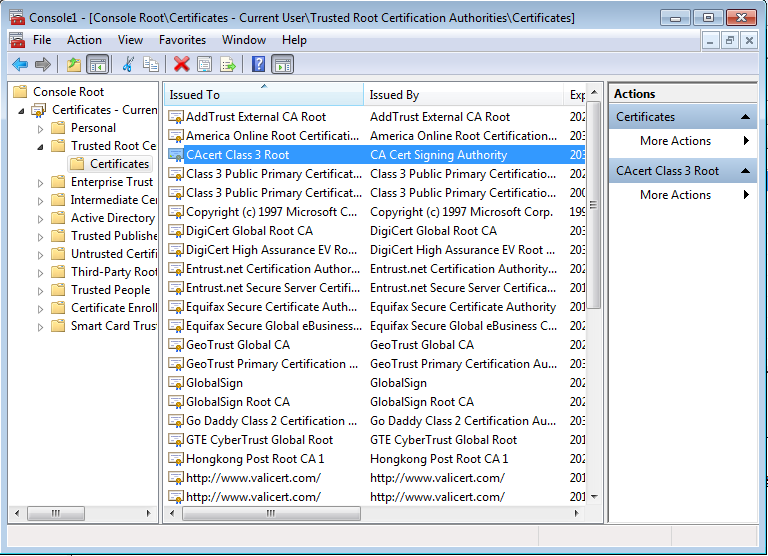Toggle the Show/Hide Action Pane icon
768x556 pixels.
[x=282, y=65]
